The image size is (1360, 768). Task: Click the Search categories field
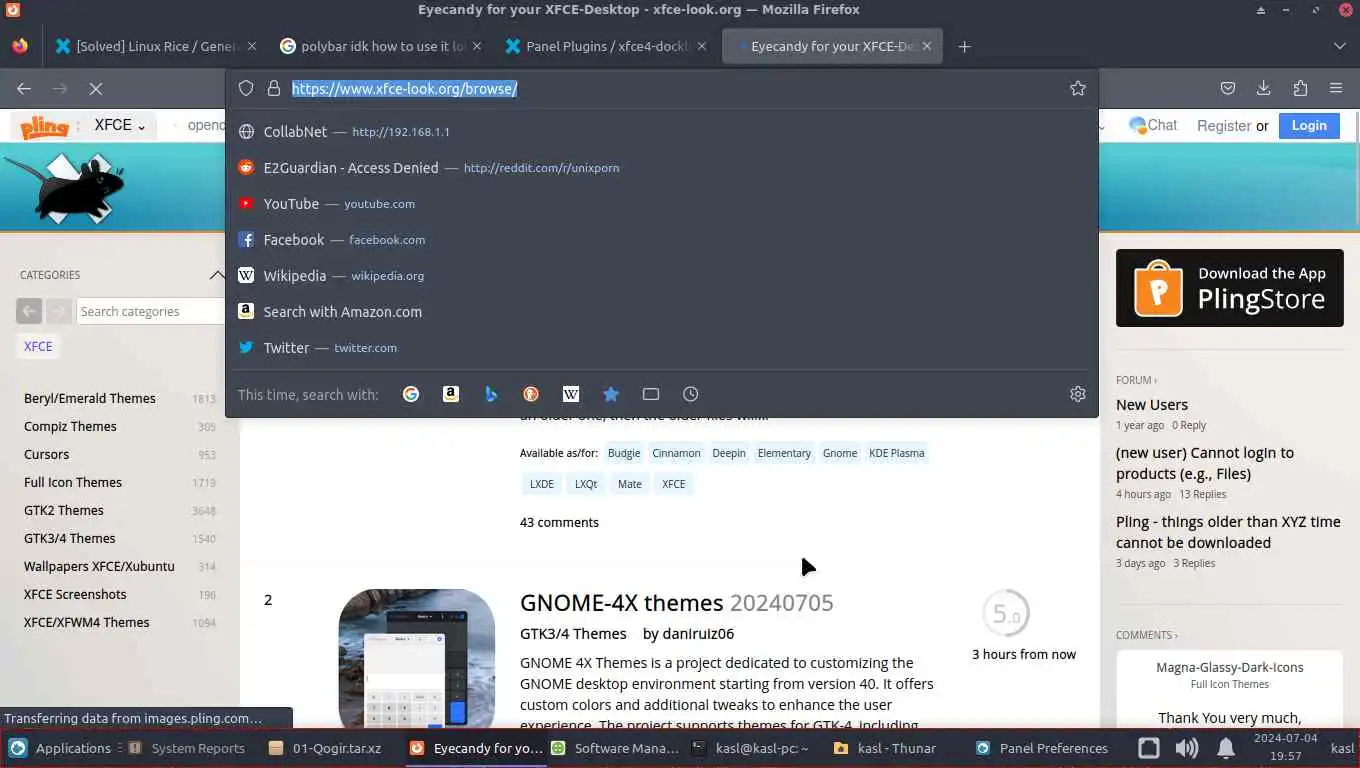click(x=151, y=311)
